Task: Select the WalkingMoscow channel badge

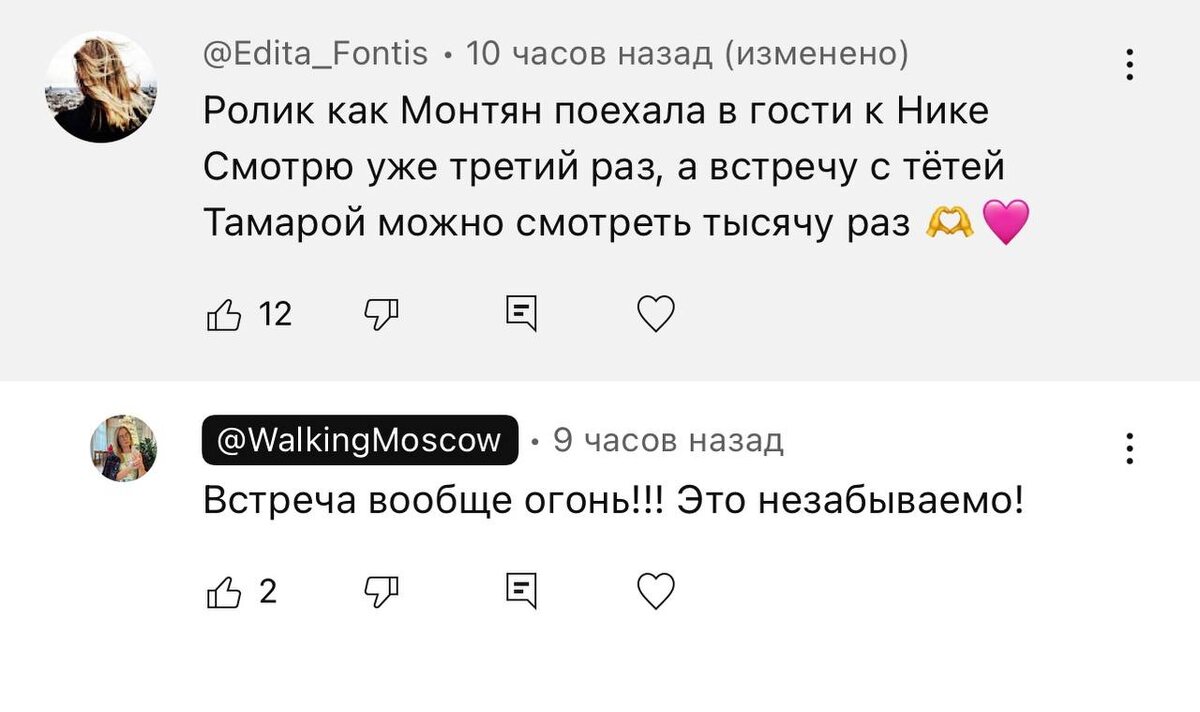Action: click(x=360, y=439)
